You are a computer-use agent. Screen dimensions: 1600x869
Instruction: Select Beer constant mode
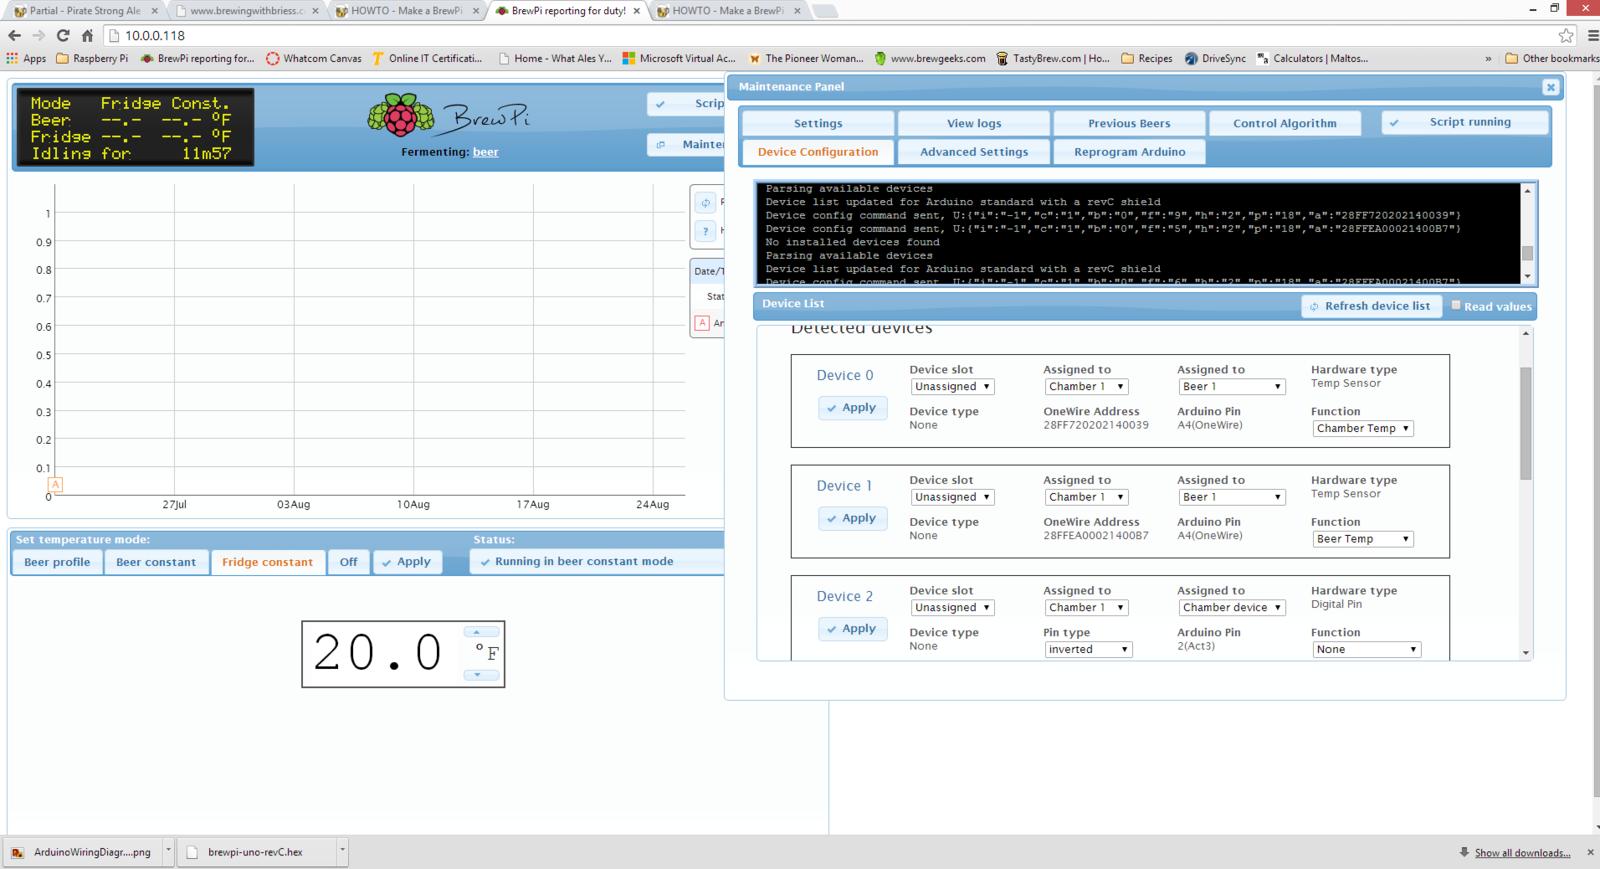click(x=156, y=562)
